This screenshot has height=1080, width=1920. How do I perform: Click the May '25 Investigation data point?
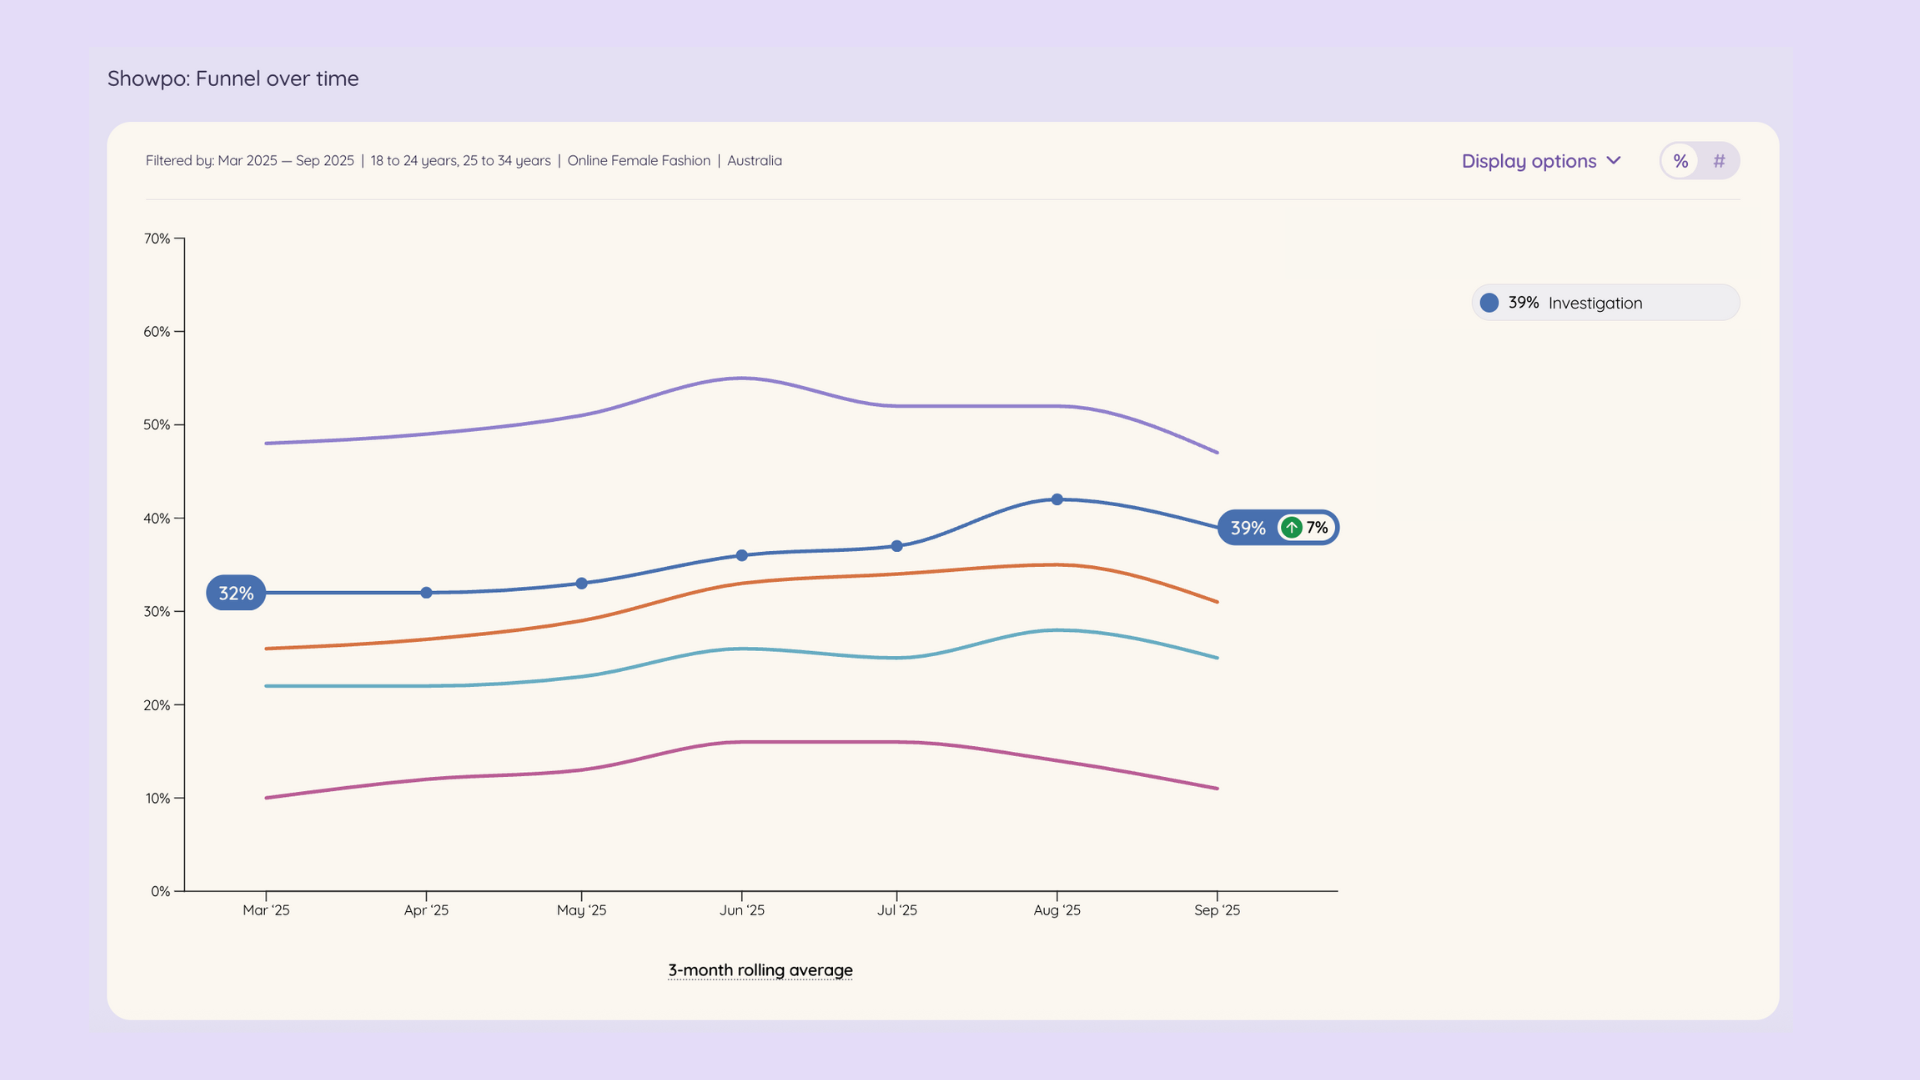click(x=581, y=583)
